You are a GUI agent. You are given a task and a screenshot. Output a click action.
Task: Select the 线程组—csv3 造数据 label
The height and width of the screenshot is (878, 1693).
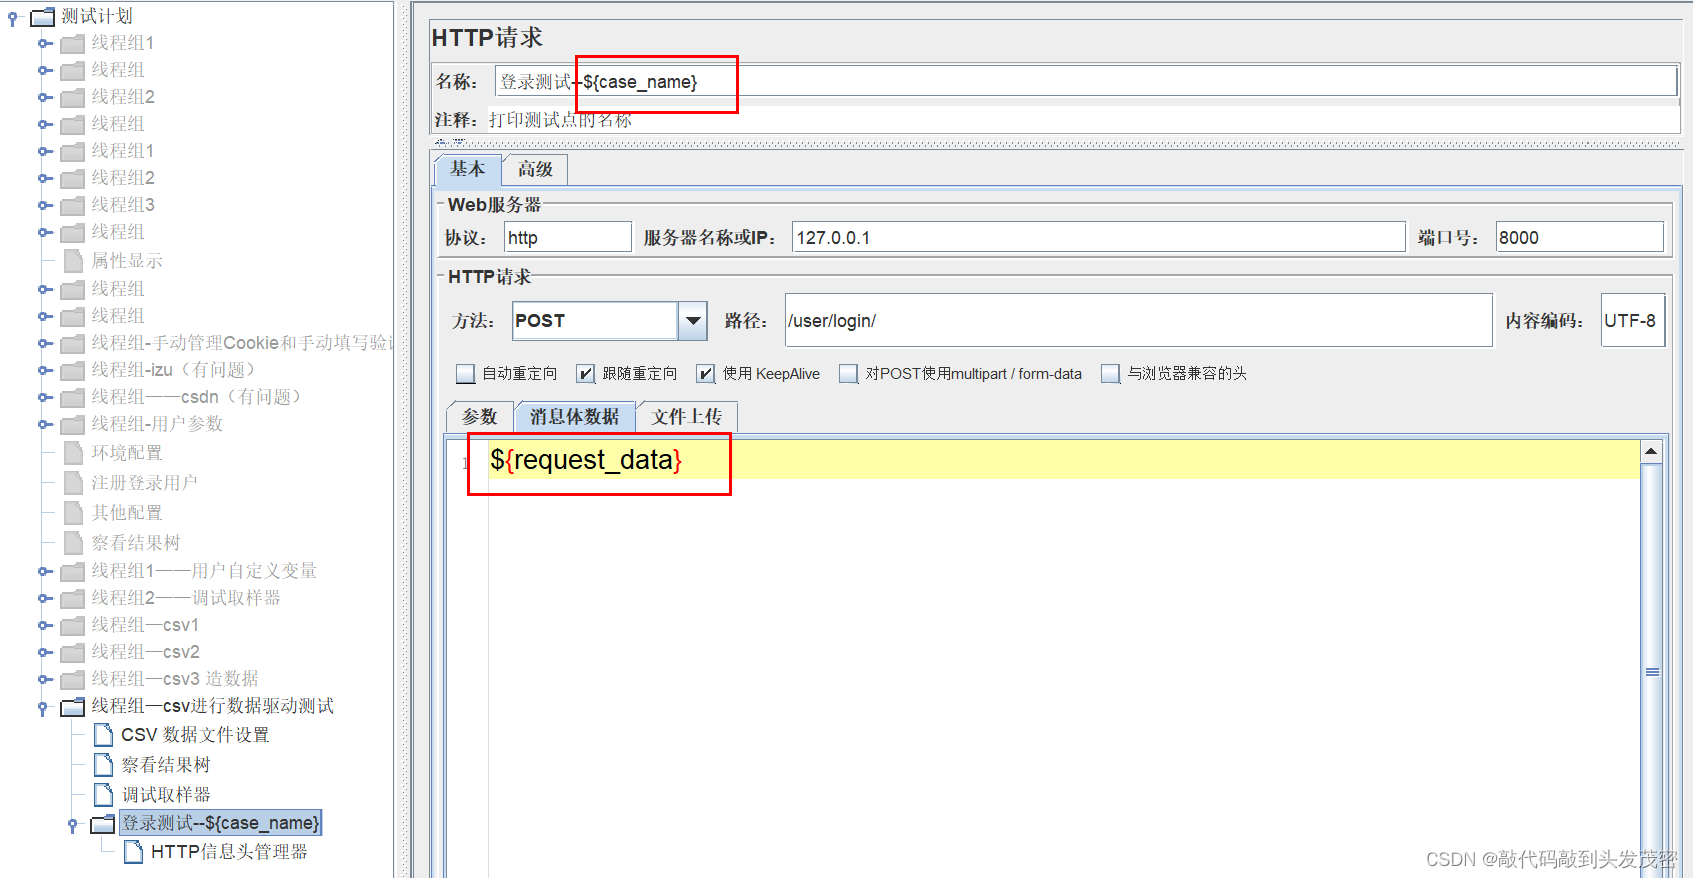175,679
